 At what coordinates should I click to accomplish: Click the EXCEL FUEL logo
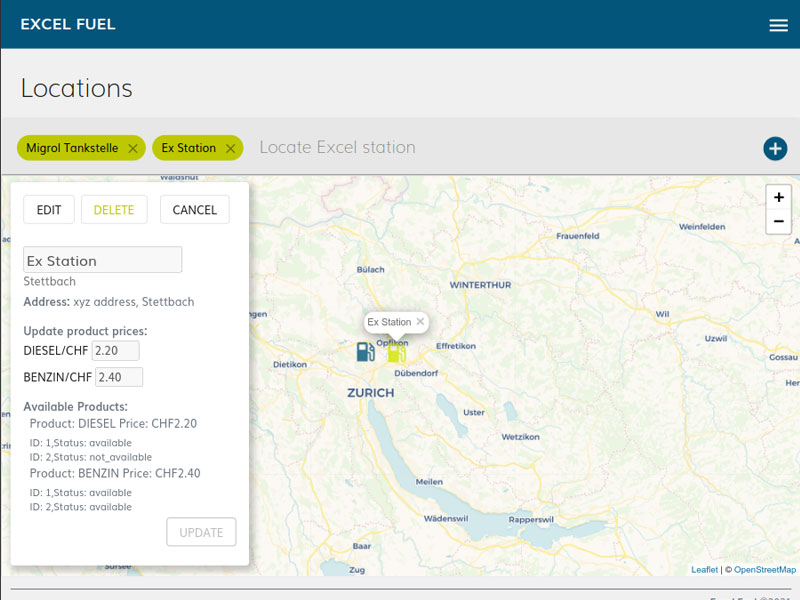coord(68,24)
